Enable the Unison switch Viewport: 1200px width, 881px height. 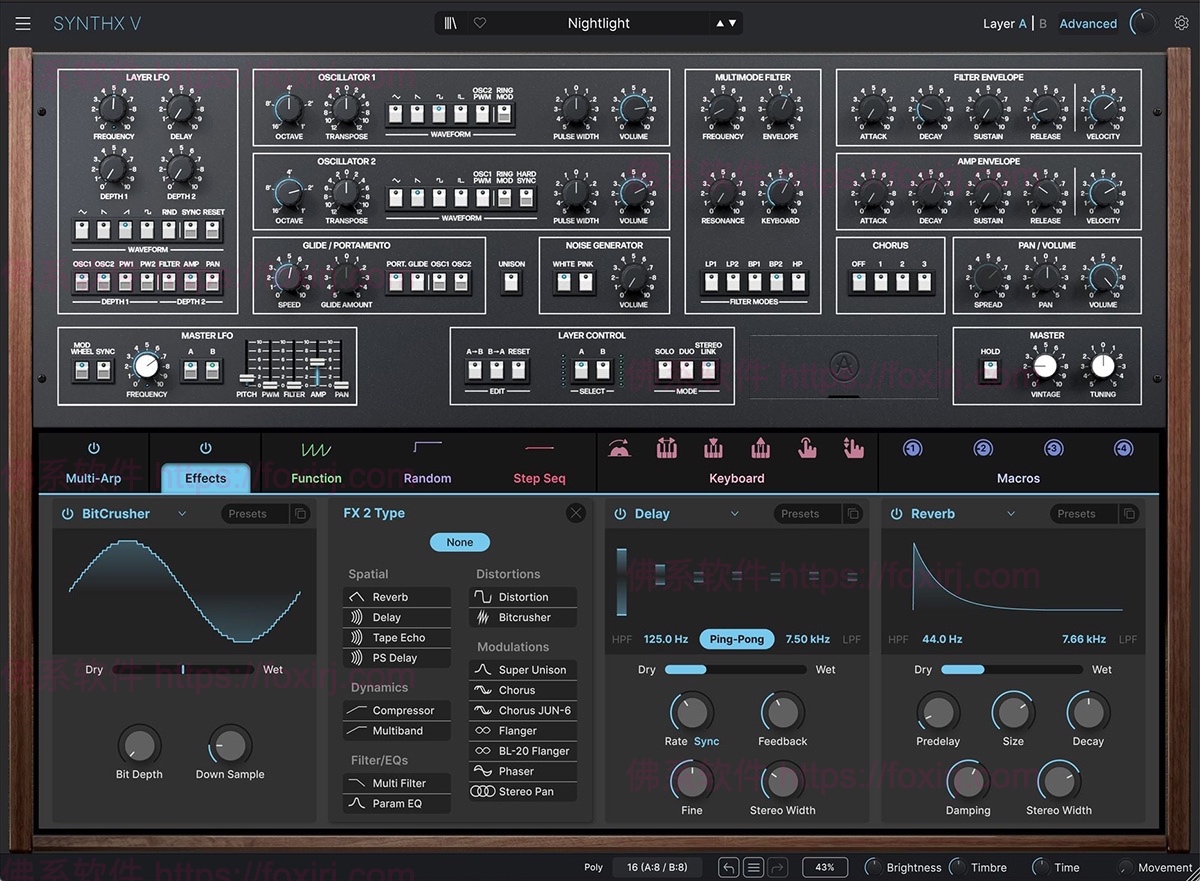pos(511,283)
